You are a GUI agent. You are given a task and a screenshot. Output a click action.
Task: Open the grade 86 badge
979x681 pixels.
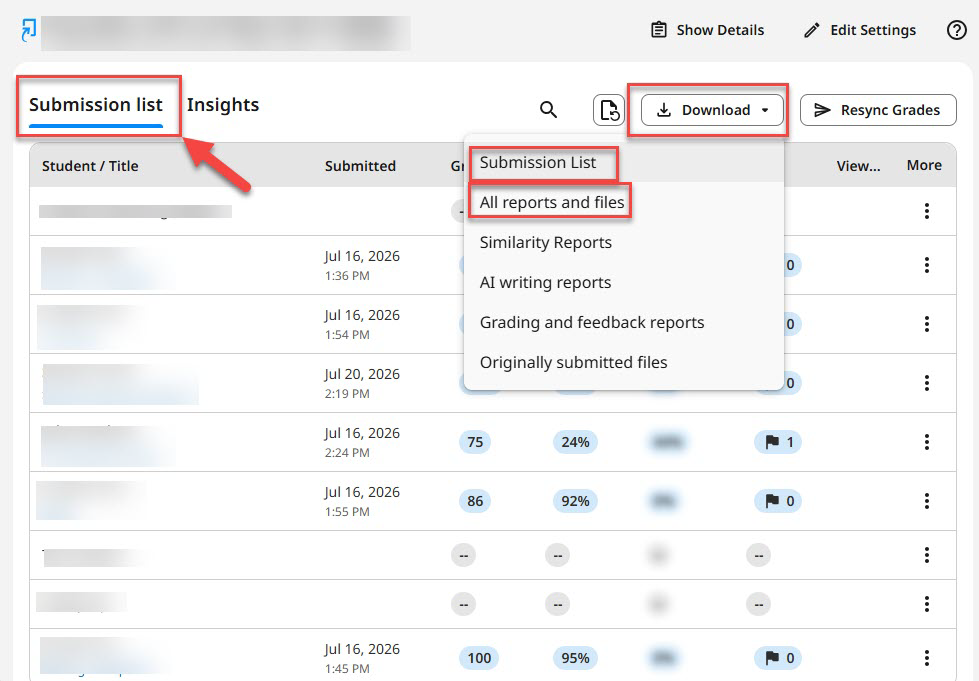475,501
